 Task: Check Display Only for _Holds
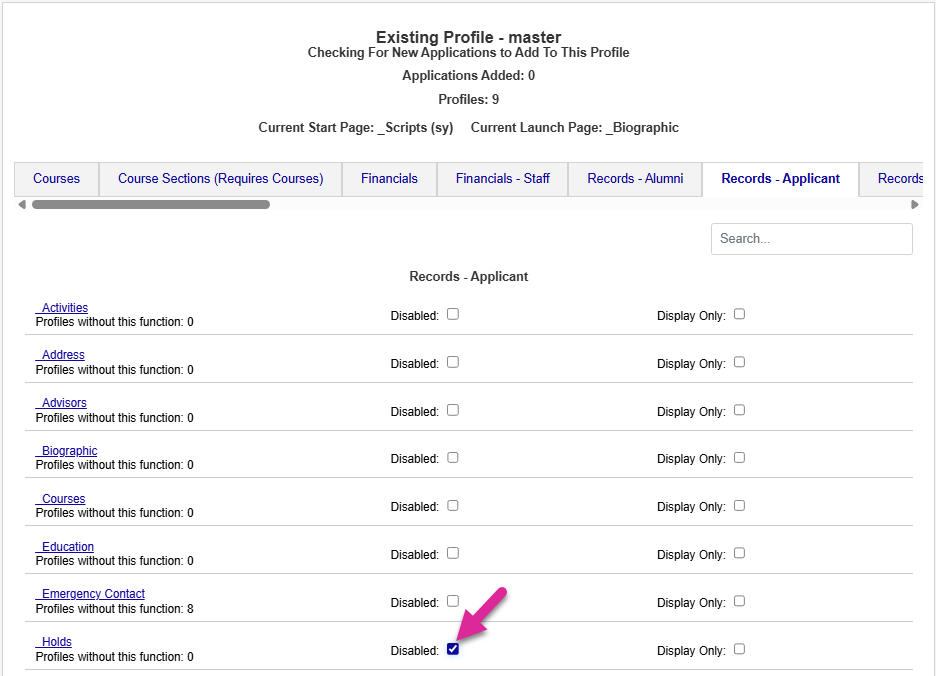click(739, 649)
